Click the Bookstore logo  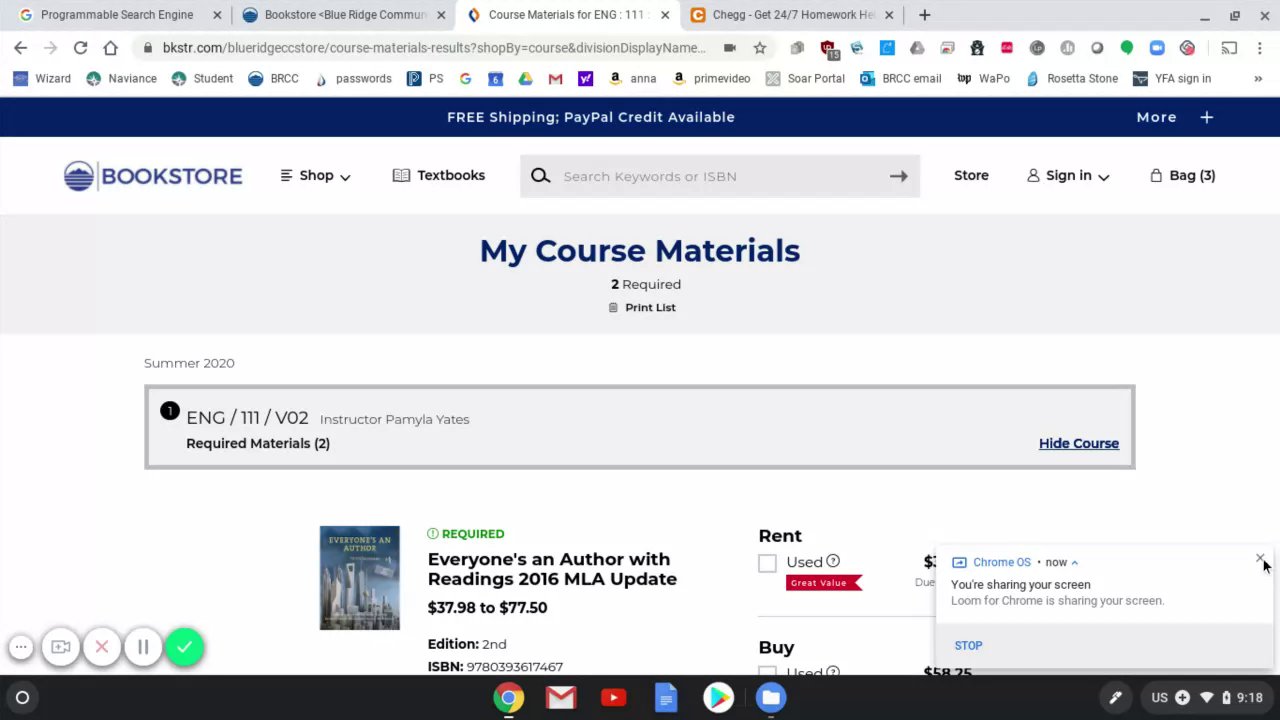[x=153, y=176]
